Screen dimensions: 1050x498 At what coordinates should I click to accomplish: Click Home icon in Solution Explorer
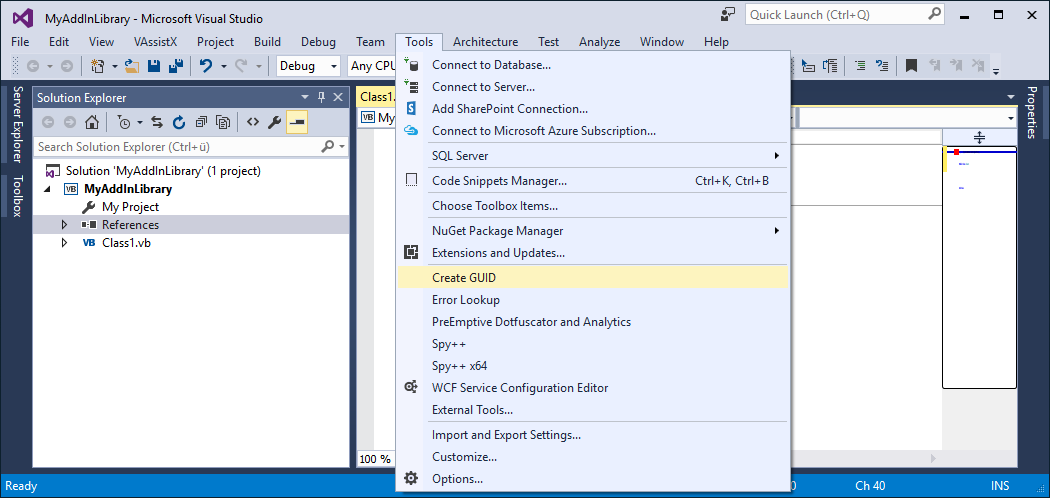[91, 122]
